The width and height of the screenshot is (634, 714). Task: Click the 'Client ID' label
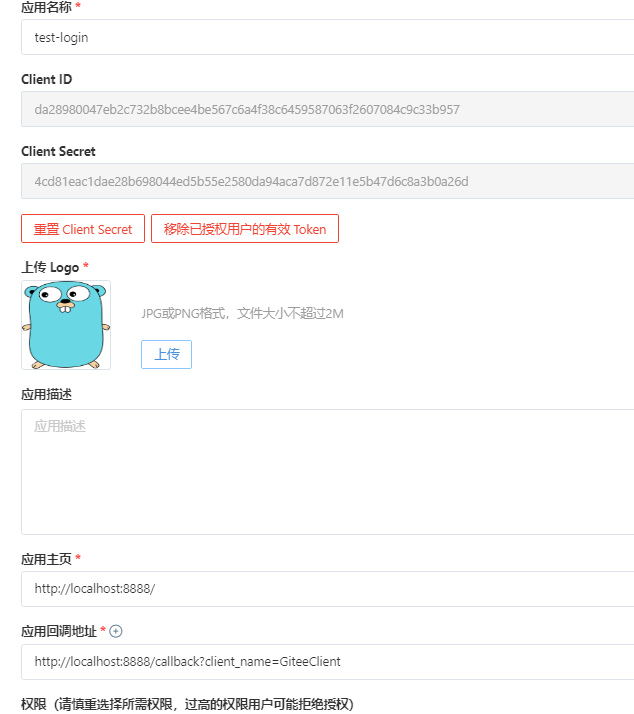coord(46,79)
